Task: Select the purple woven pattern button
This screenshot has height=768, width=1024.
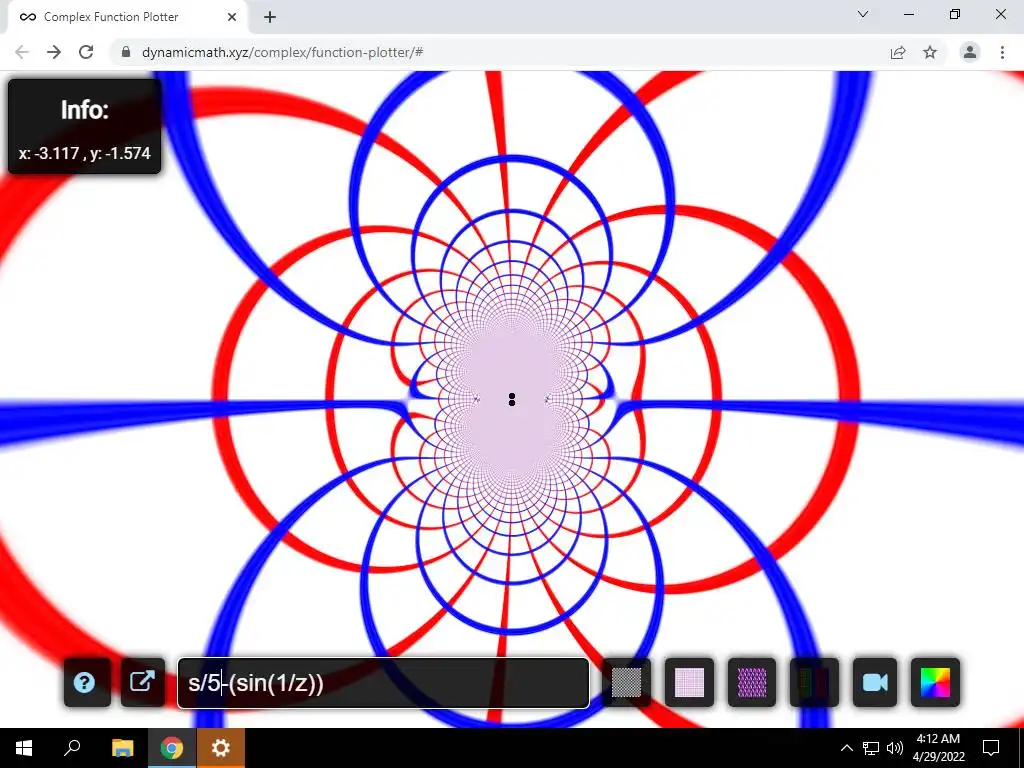Action: coord(752,682)
